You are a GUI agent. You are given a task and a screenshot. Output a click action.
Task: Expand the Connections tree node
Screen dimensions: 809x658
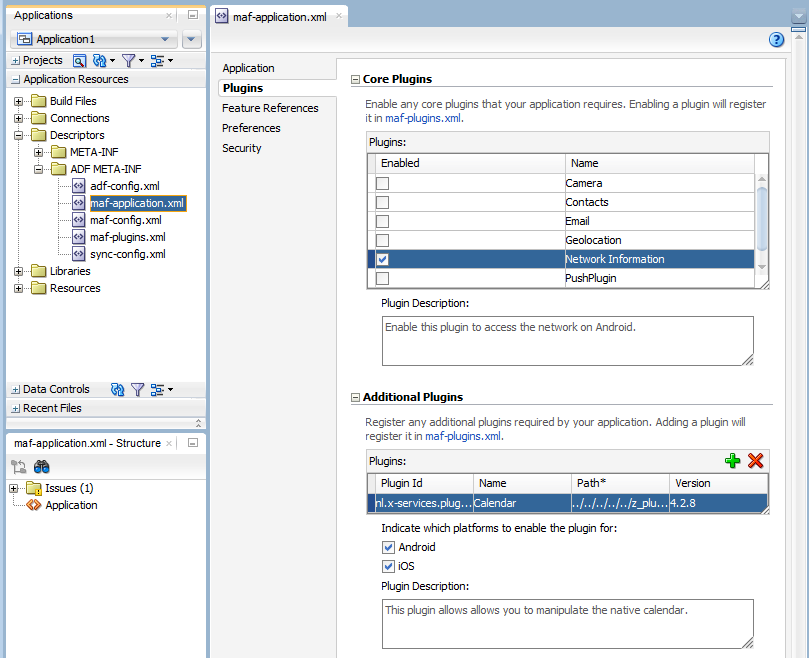19,118
